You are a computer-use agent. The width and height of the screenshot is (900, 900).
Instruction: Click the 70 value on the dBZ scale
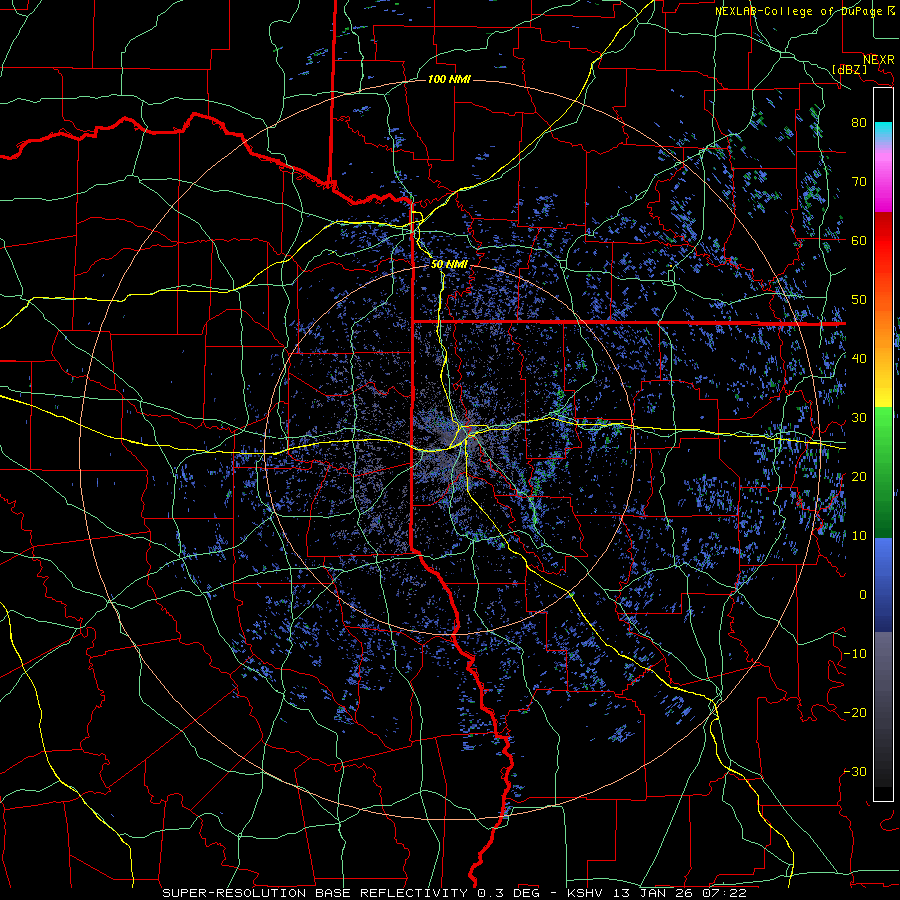point(859,181)
